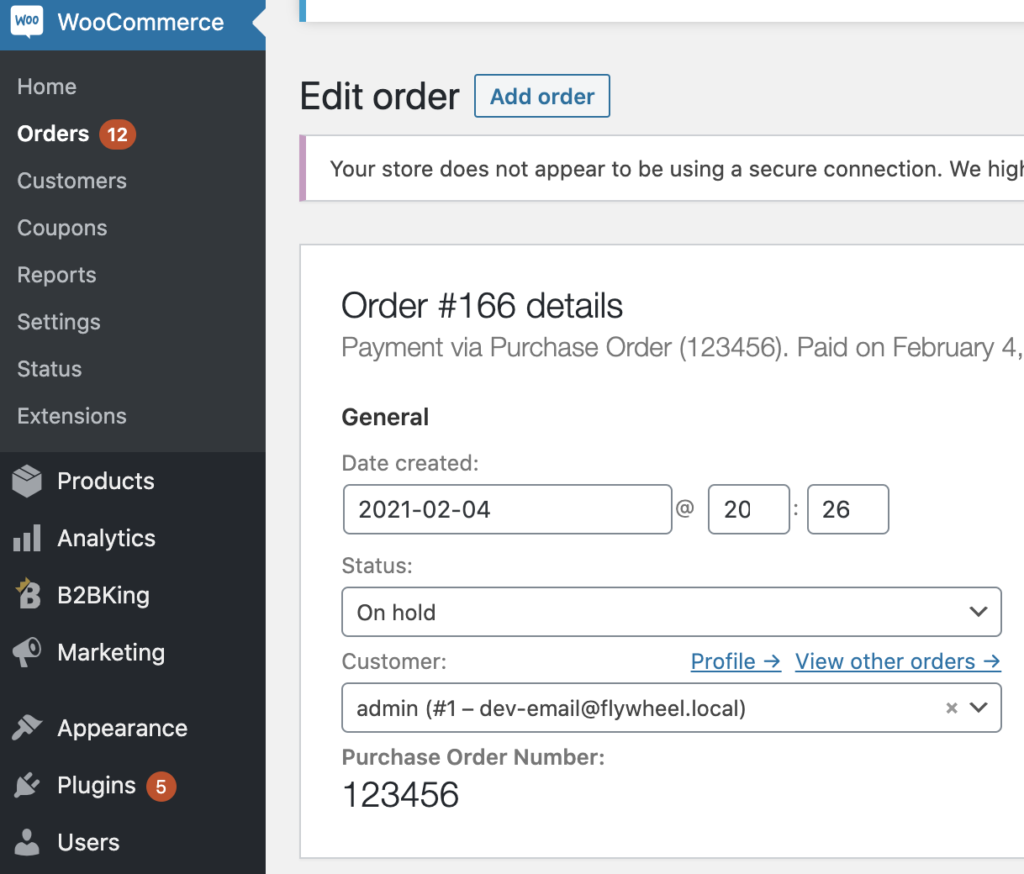This screenshot has height=874, width=1024.
Task: Go to WooCommerce Home submenu
Action: (47, 86)
